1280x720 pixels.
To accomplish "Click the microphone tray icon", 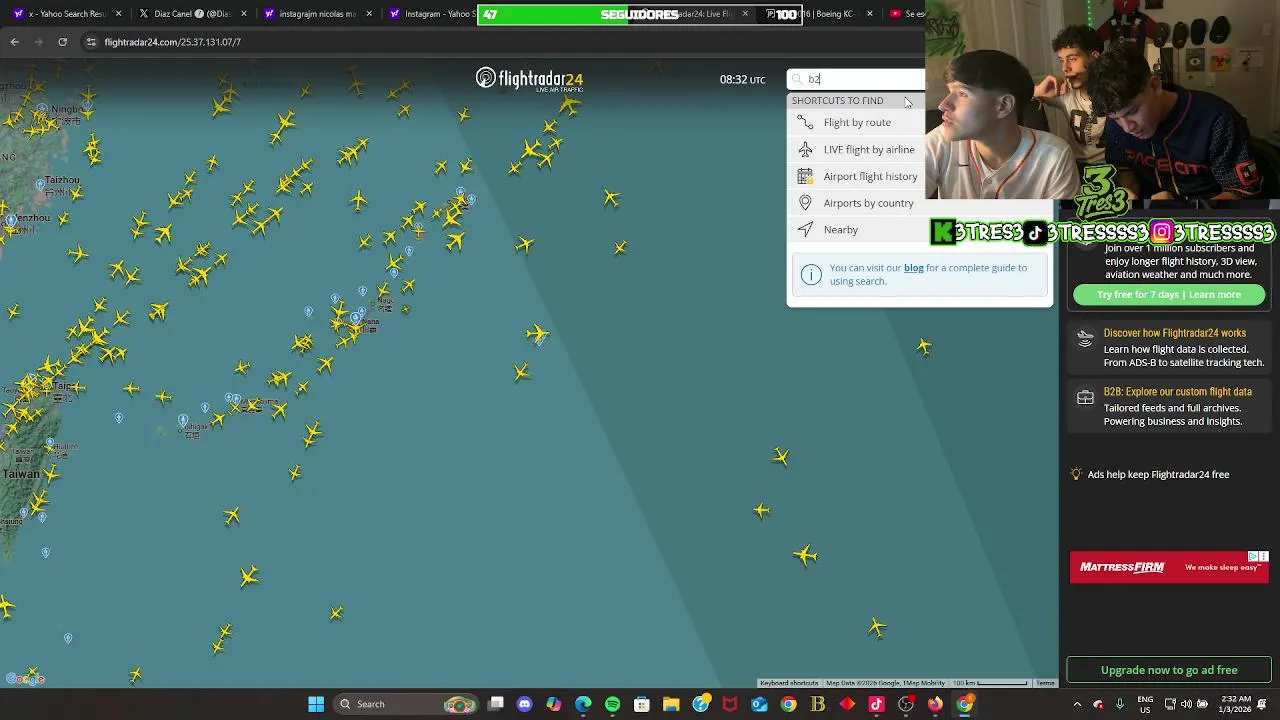I will [x=1120, y=704].
